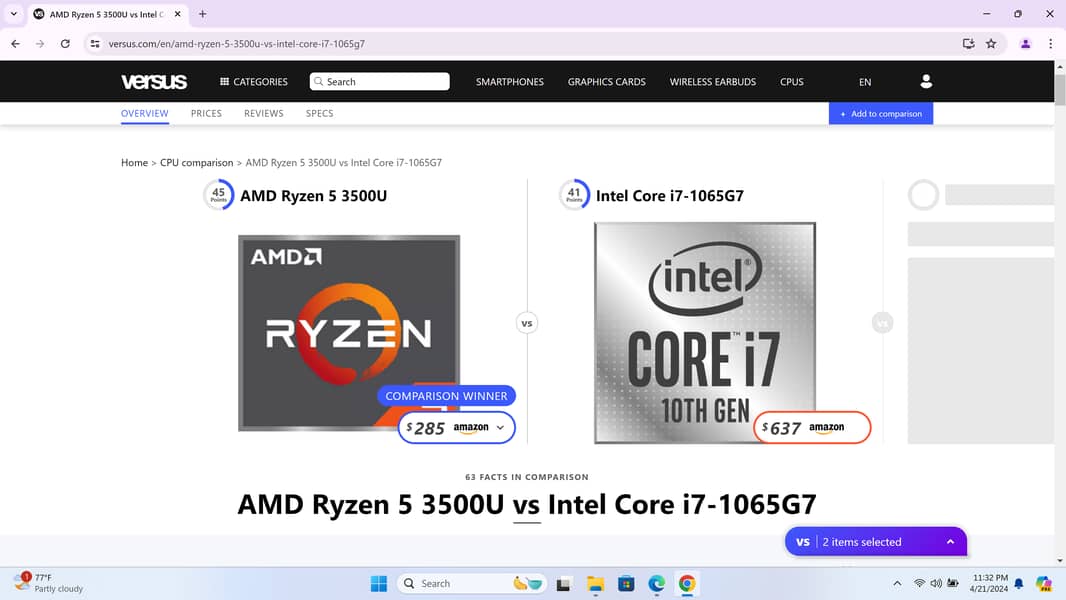Image resolution: width=1066 pixels, height=600 pixels.
Task: Open Microsoft Edge from taskbar
Action: pyautogui.click(x=657, y=584)
